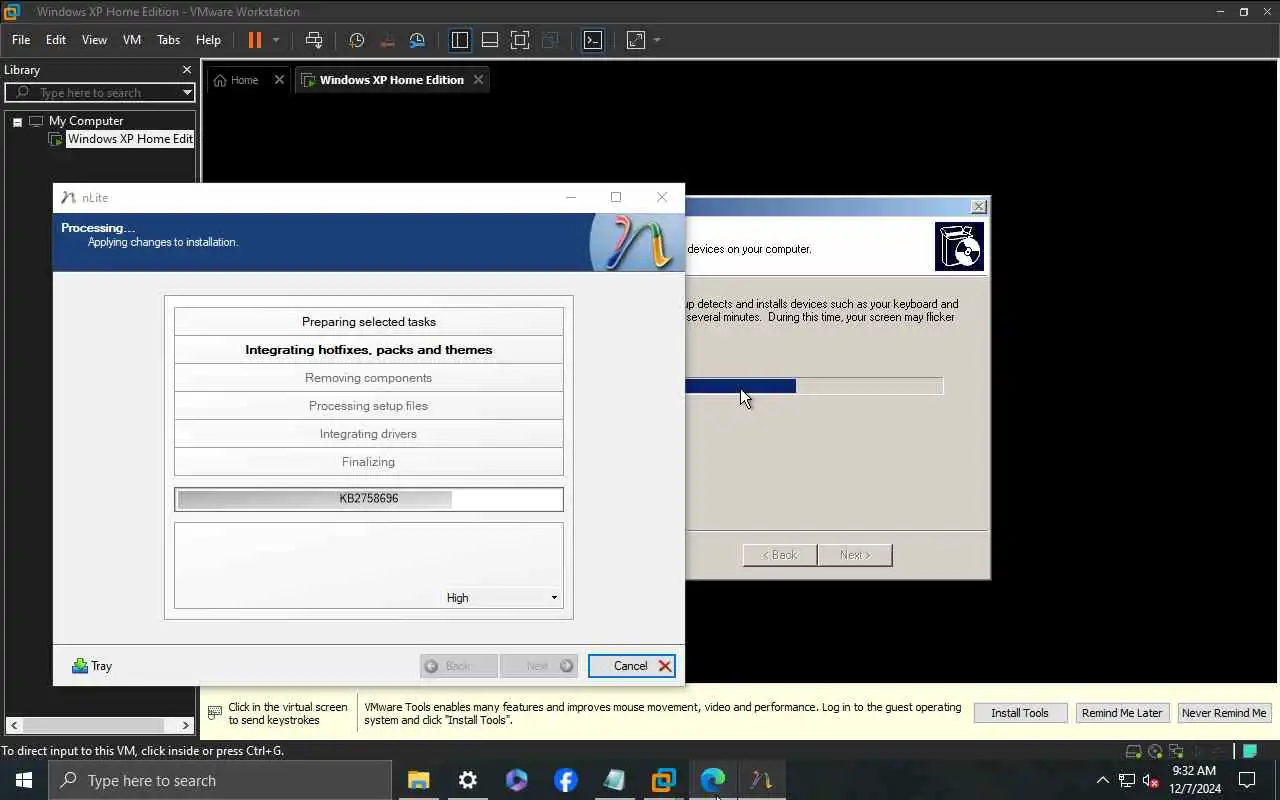Select Windows XP Home Edition in library tree

click(130, 139)
